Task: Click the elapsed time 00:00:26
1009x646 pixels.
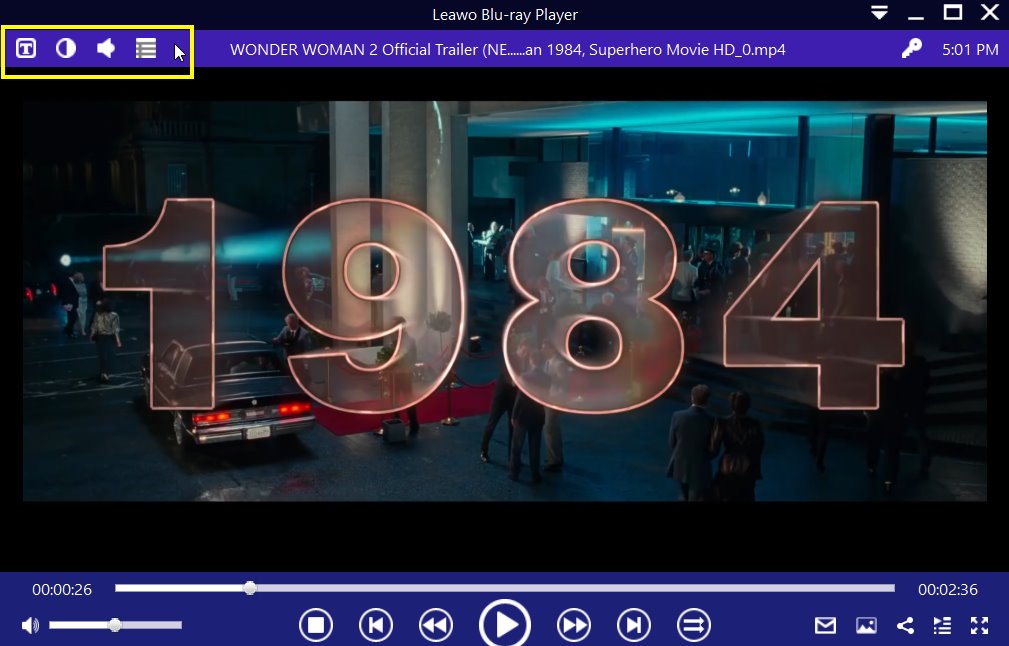Action: pyautogui.click(x=62, y=589)
